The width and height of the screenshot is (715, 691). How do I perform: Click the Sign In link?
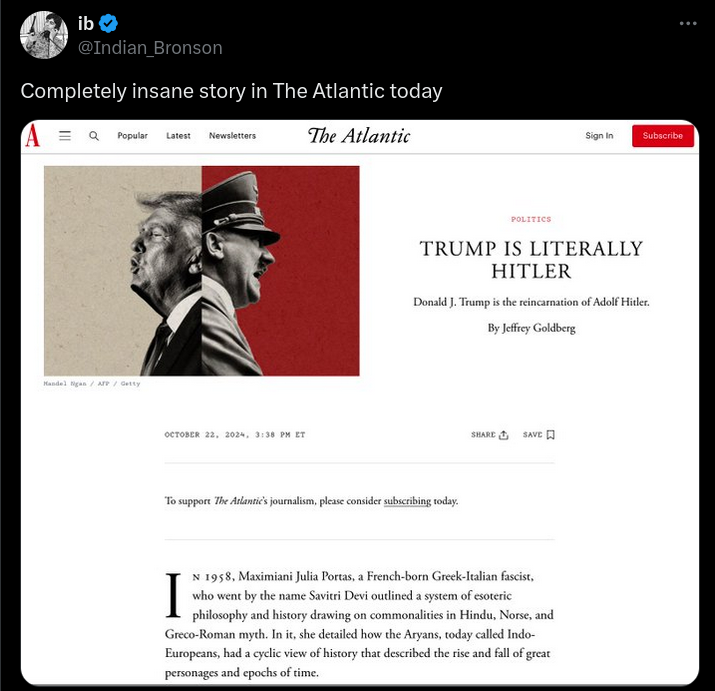(599, 135)
